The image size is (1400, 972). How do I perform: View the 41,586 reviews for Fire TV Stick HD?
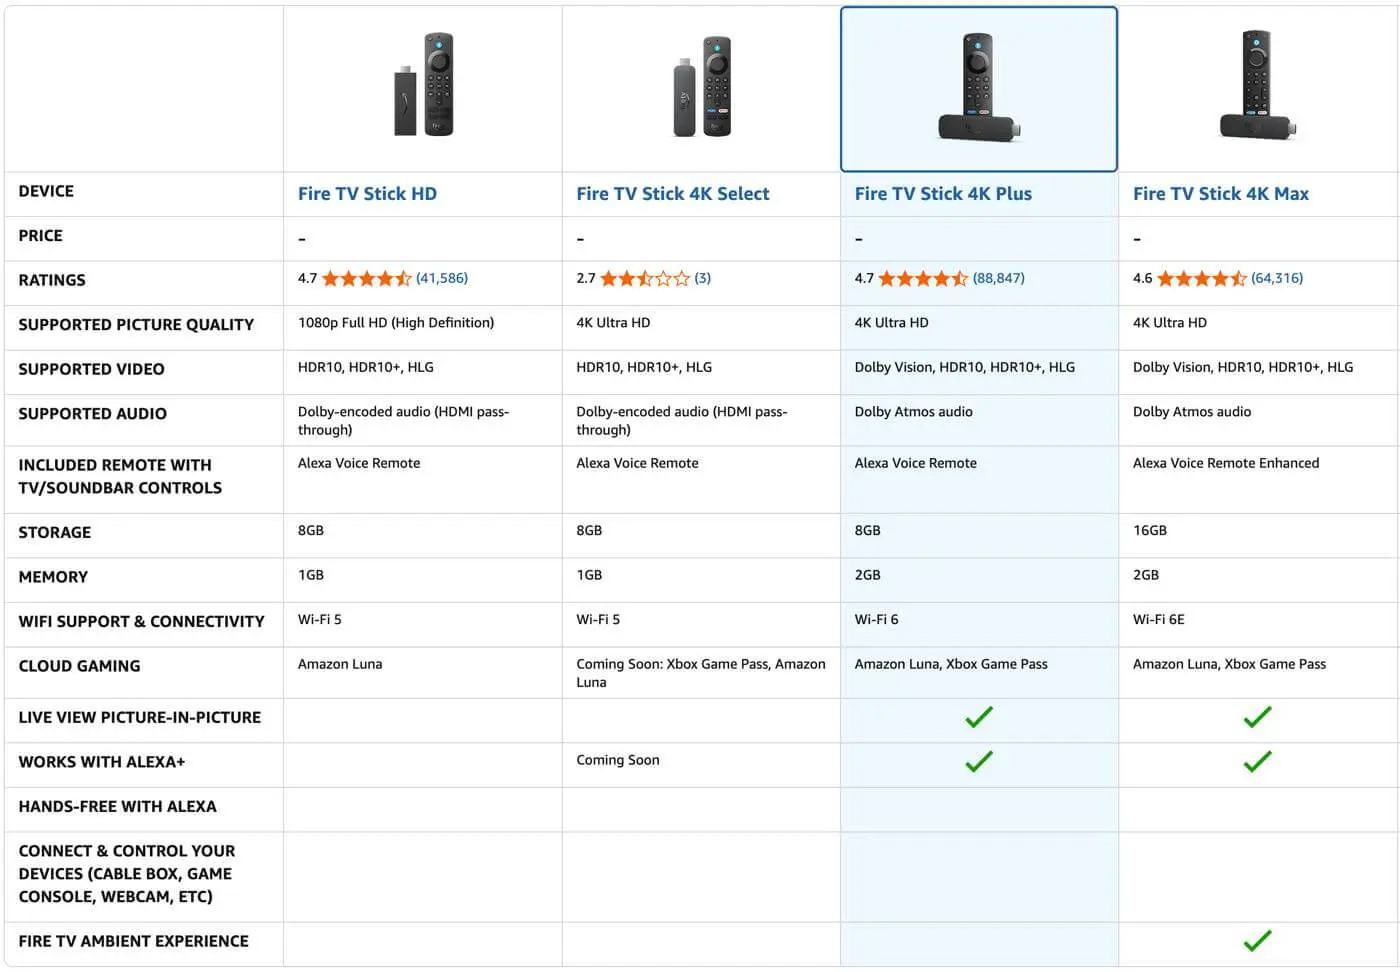pyautogui.click(x=441, y=278)
